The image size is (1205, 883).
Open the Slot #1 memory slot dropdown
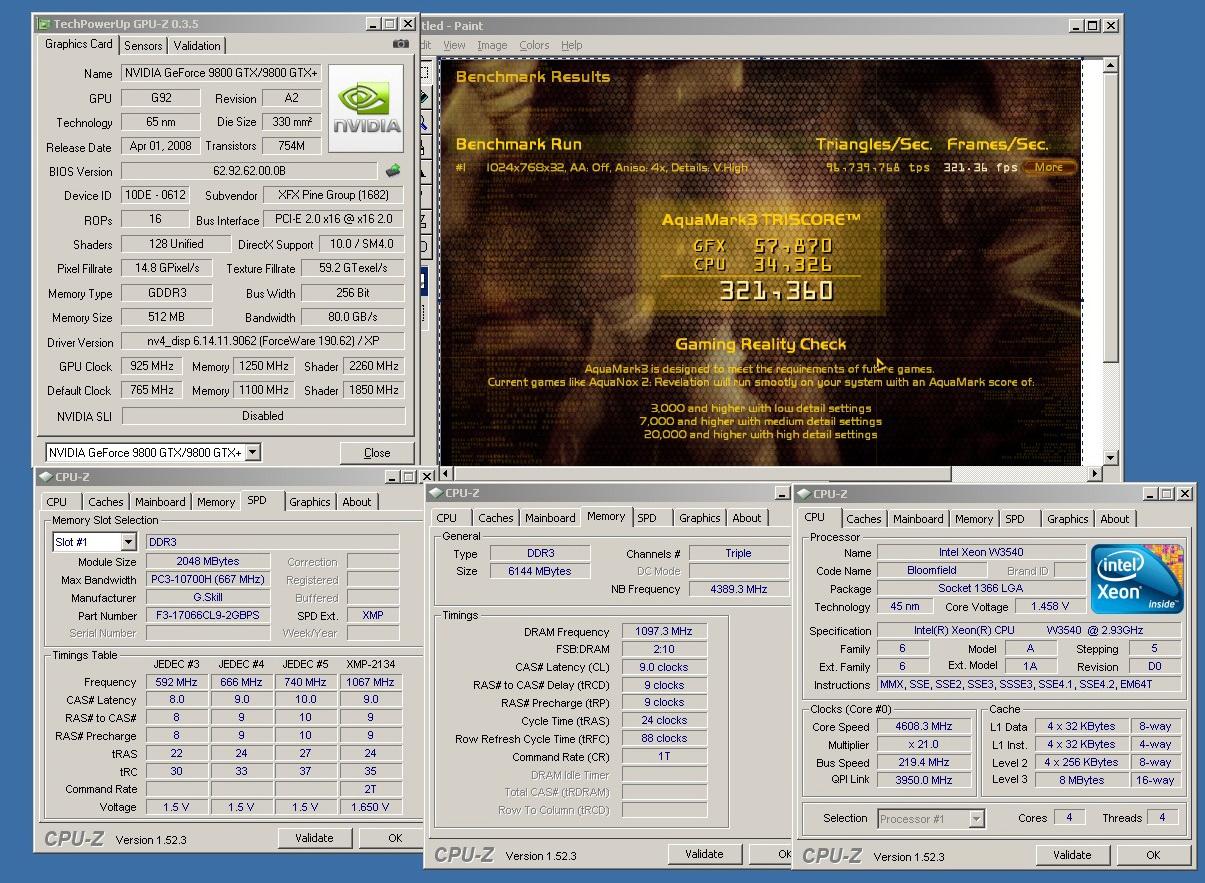(128, 542)
